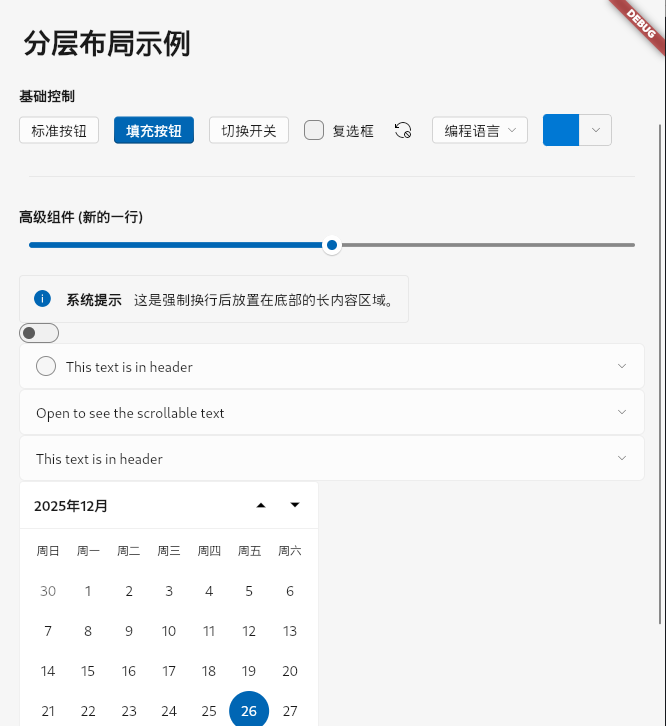Select radio button in first header expander
Image resolution: width=666 pixels, height=726 pixels.
point(46,366)
